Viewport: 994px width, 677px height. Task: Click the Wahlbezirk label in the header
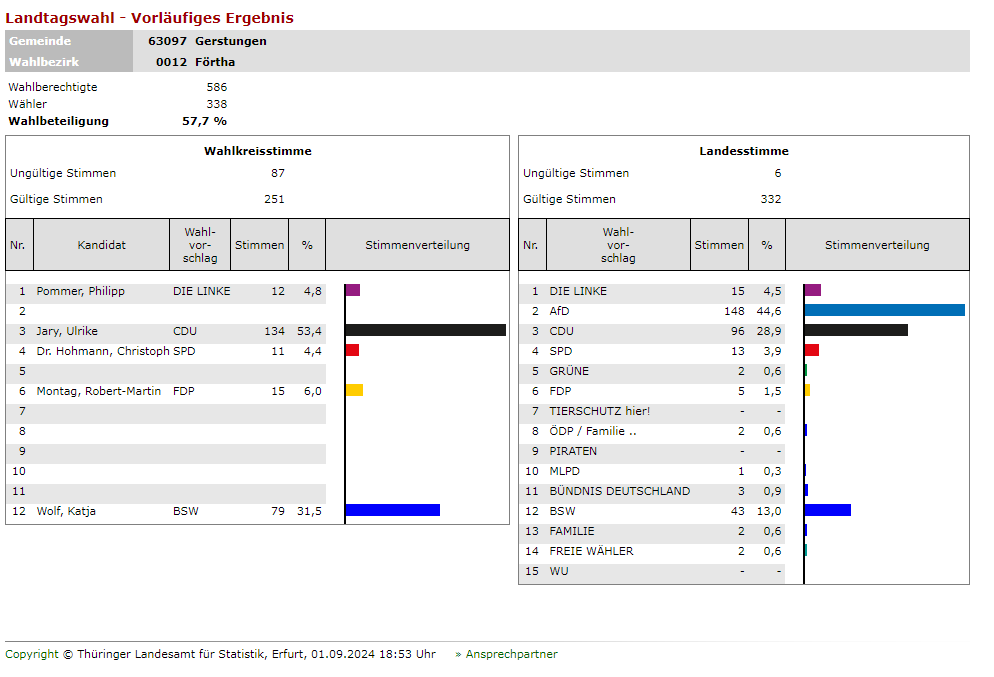(44, 61)
